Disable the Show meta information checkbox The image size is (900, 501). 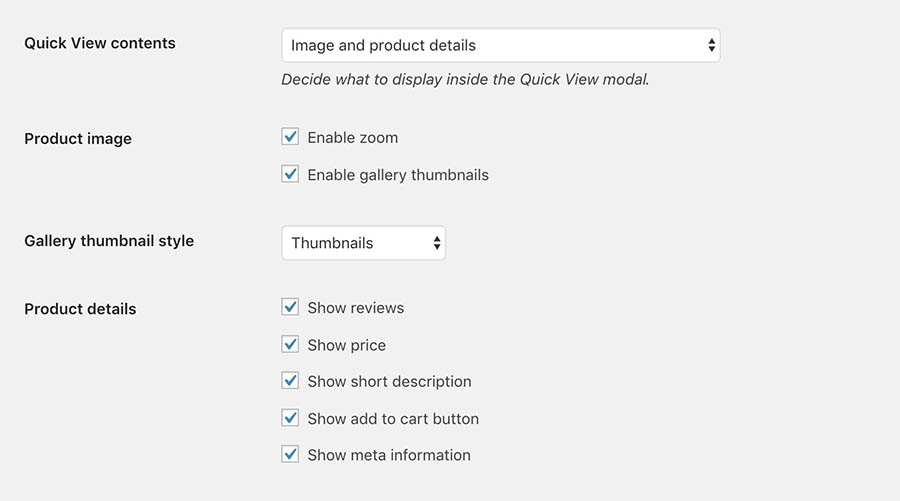point(290,455)
